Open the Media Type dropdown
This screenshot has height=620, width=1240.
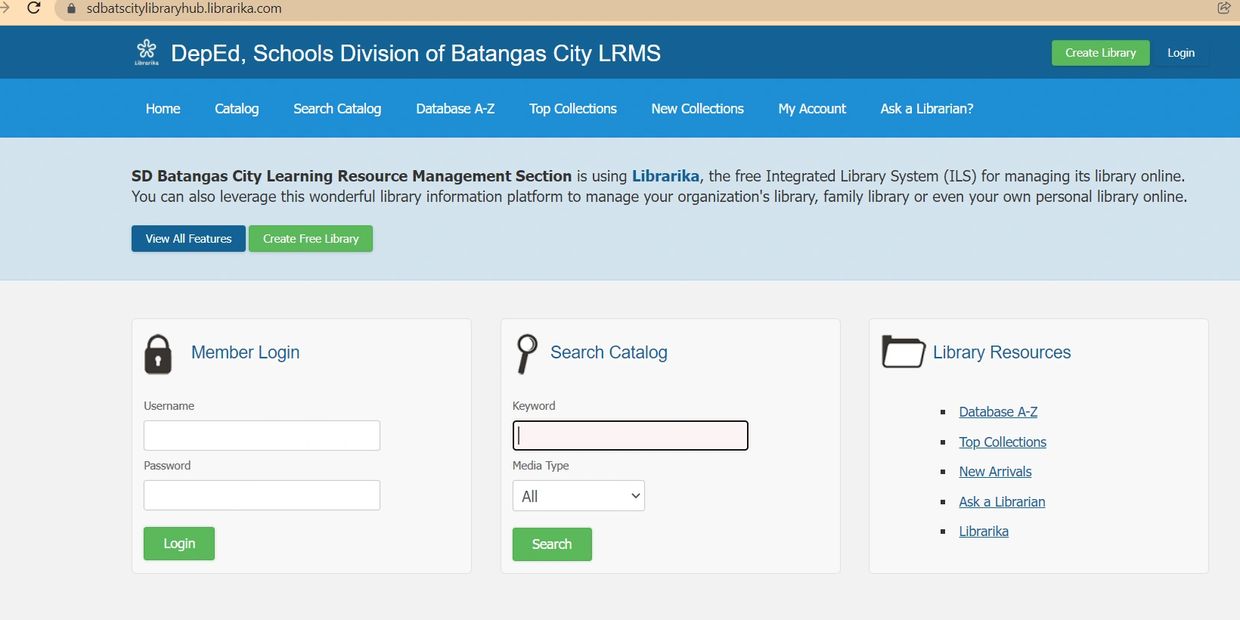(x=578, y=496)
